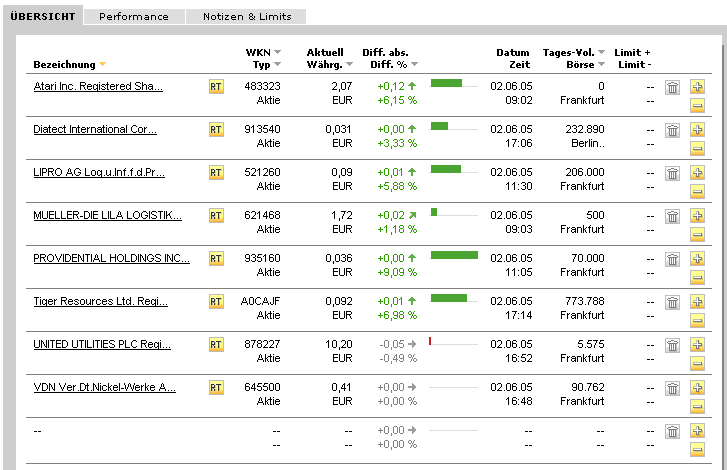Sort by Bezeichnung using the orange arrow
Image resolution: width=727 pixels, height=470 pixels.
pos(102,64)
